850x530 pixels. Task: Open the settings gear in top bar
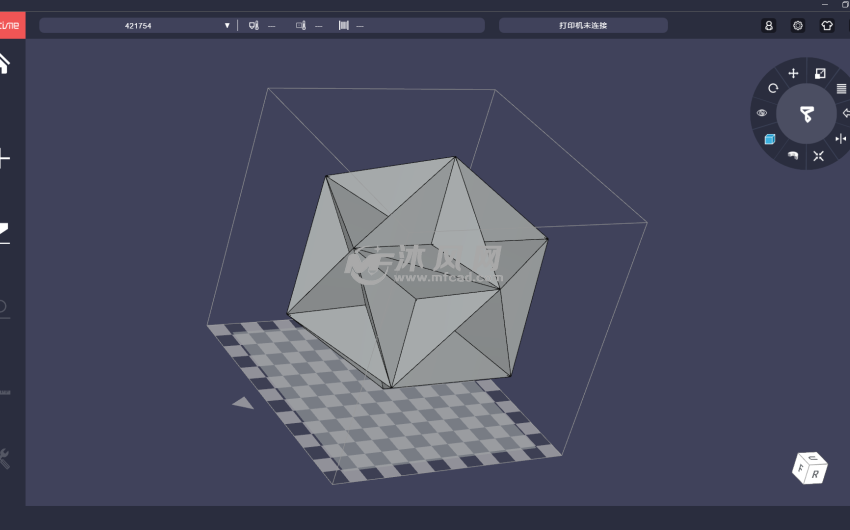(x=798, y=25)
